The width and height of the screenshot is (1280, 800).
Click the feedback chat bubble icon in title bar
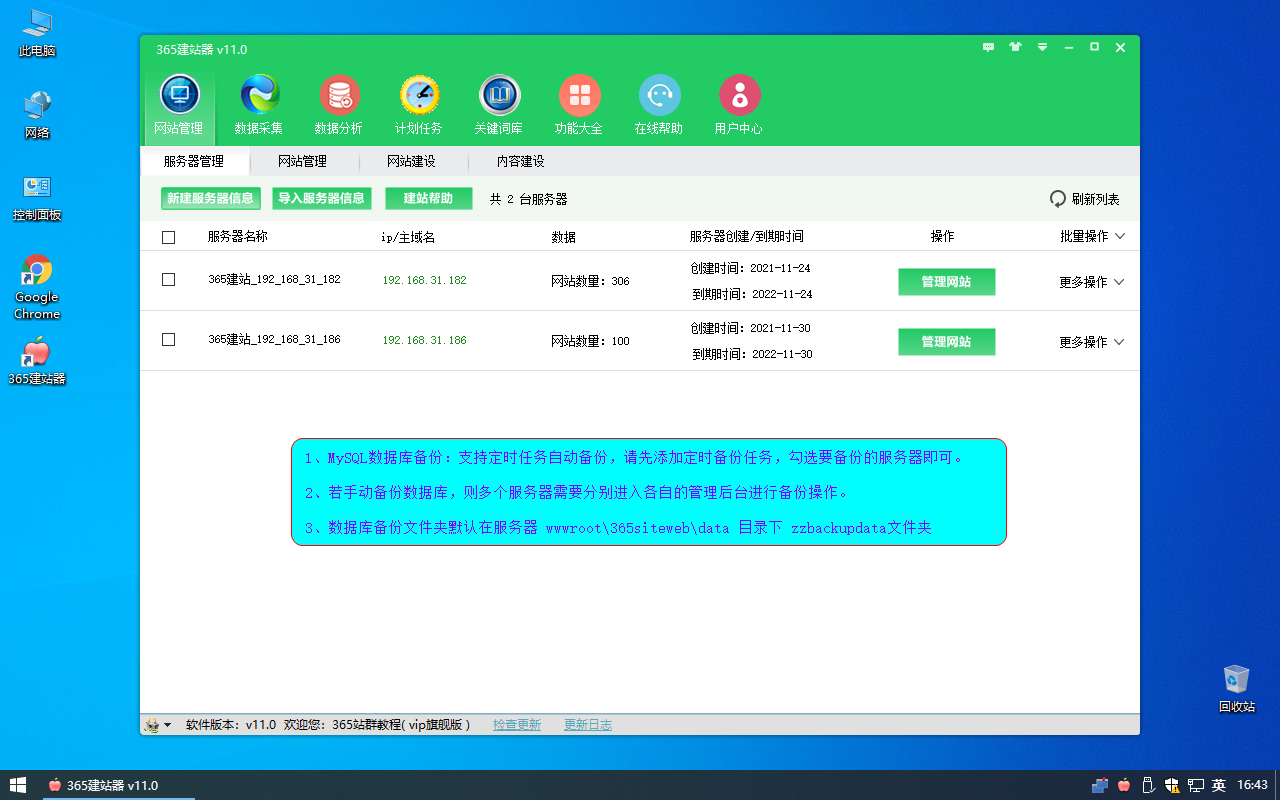click(x=989, y=47)
